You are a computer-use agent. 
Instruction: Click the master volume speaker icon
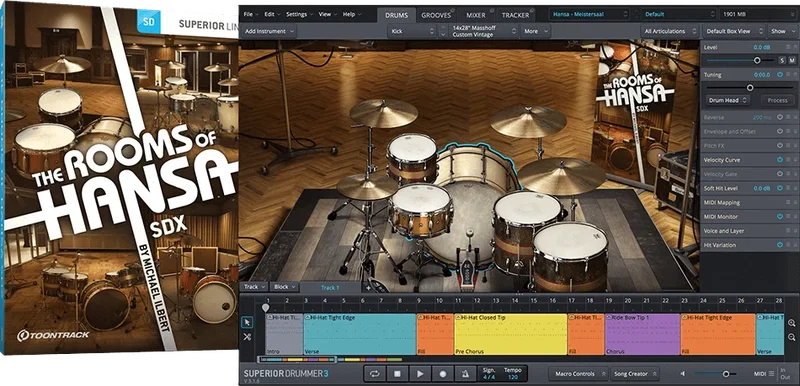(x=683, y=374)
